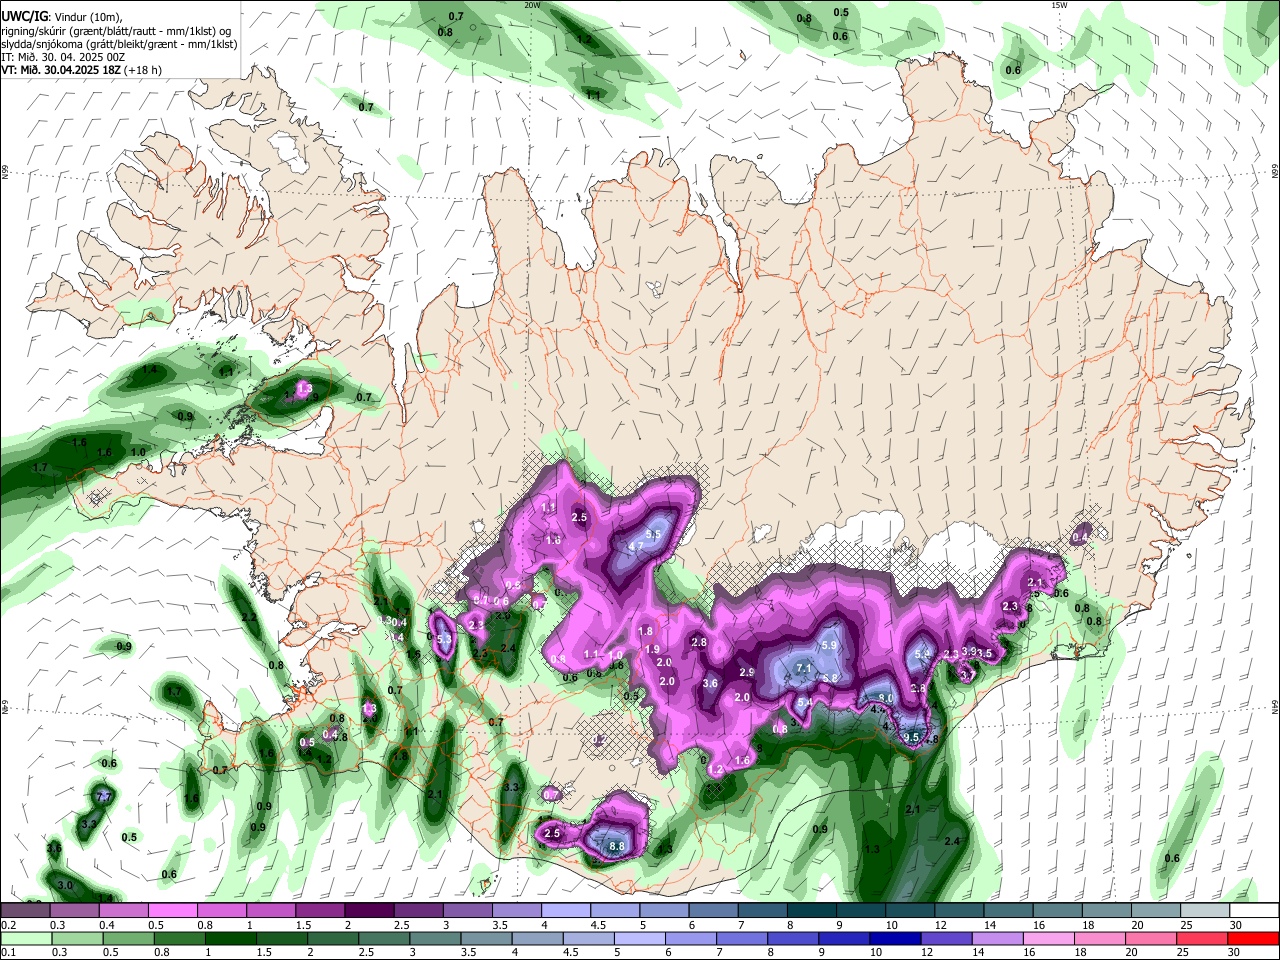Click the 3.0 precipitation value on the map

click(x=65, y=886)
